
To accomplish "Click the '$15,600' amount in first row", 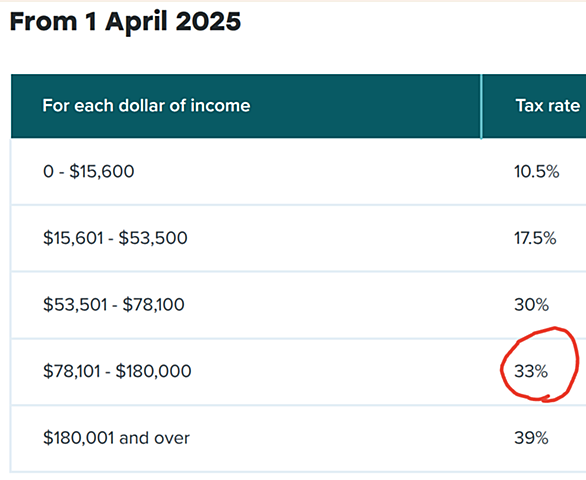I will (x=102, y=172).
